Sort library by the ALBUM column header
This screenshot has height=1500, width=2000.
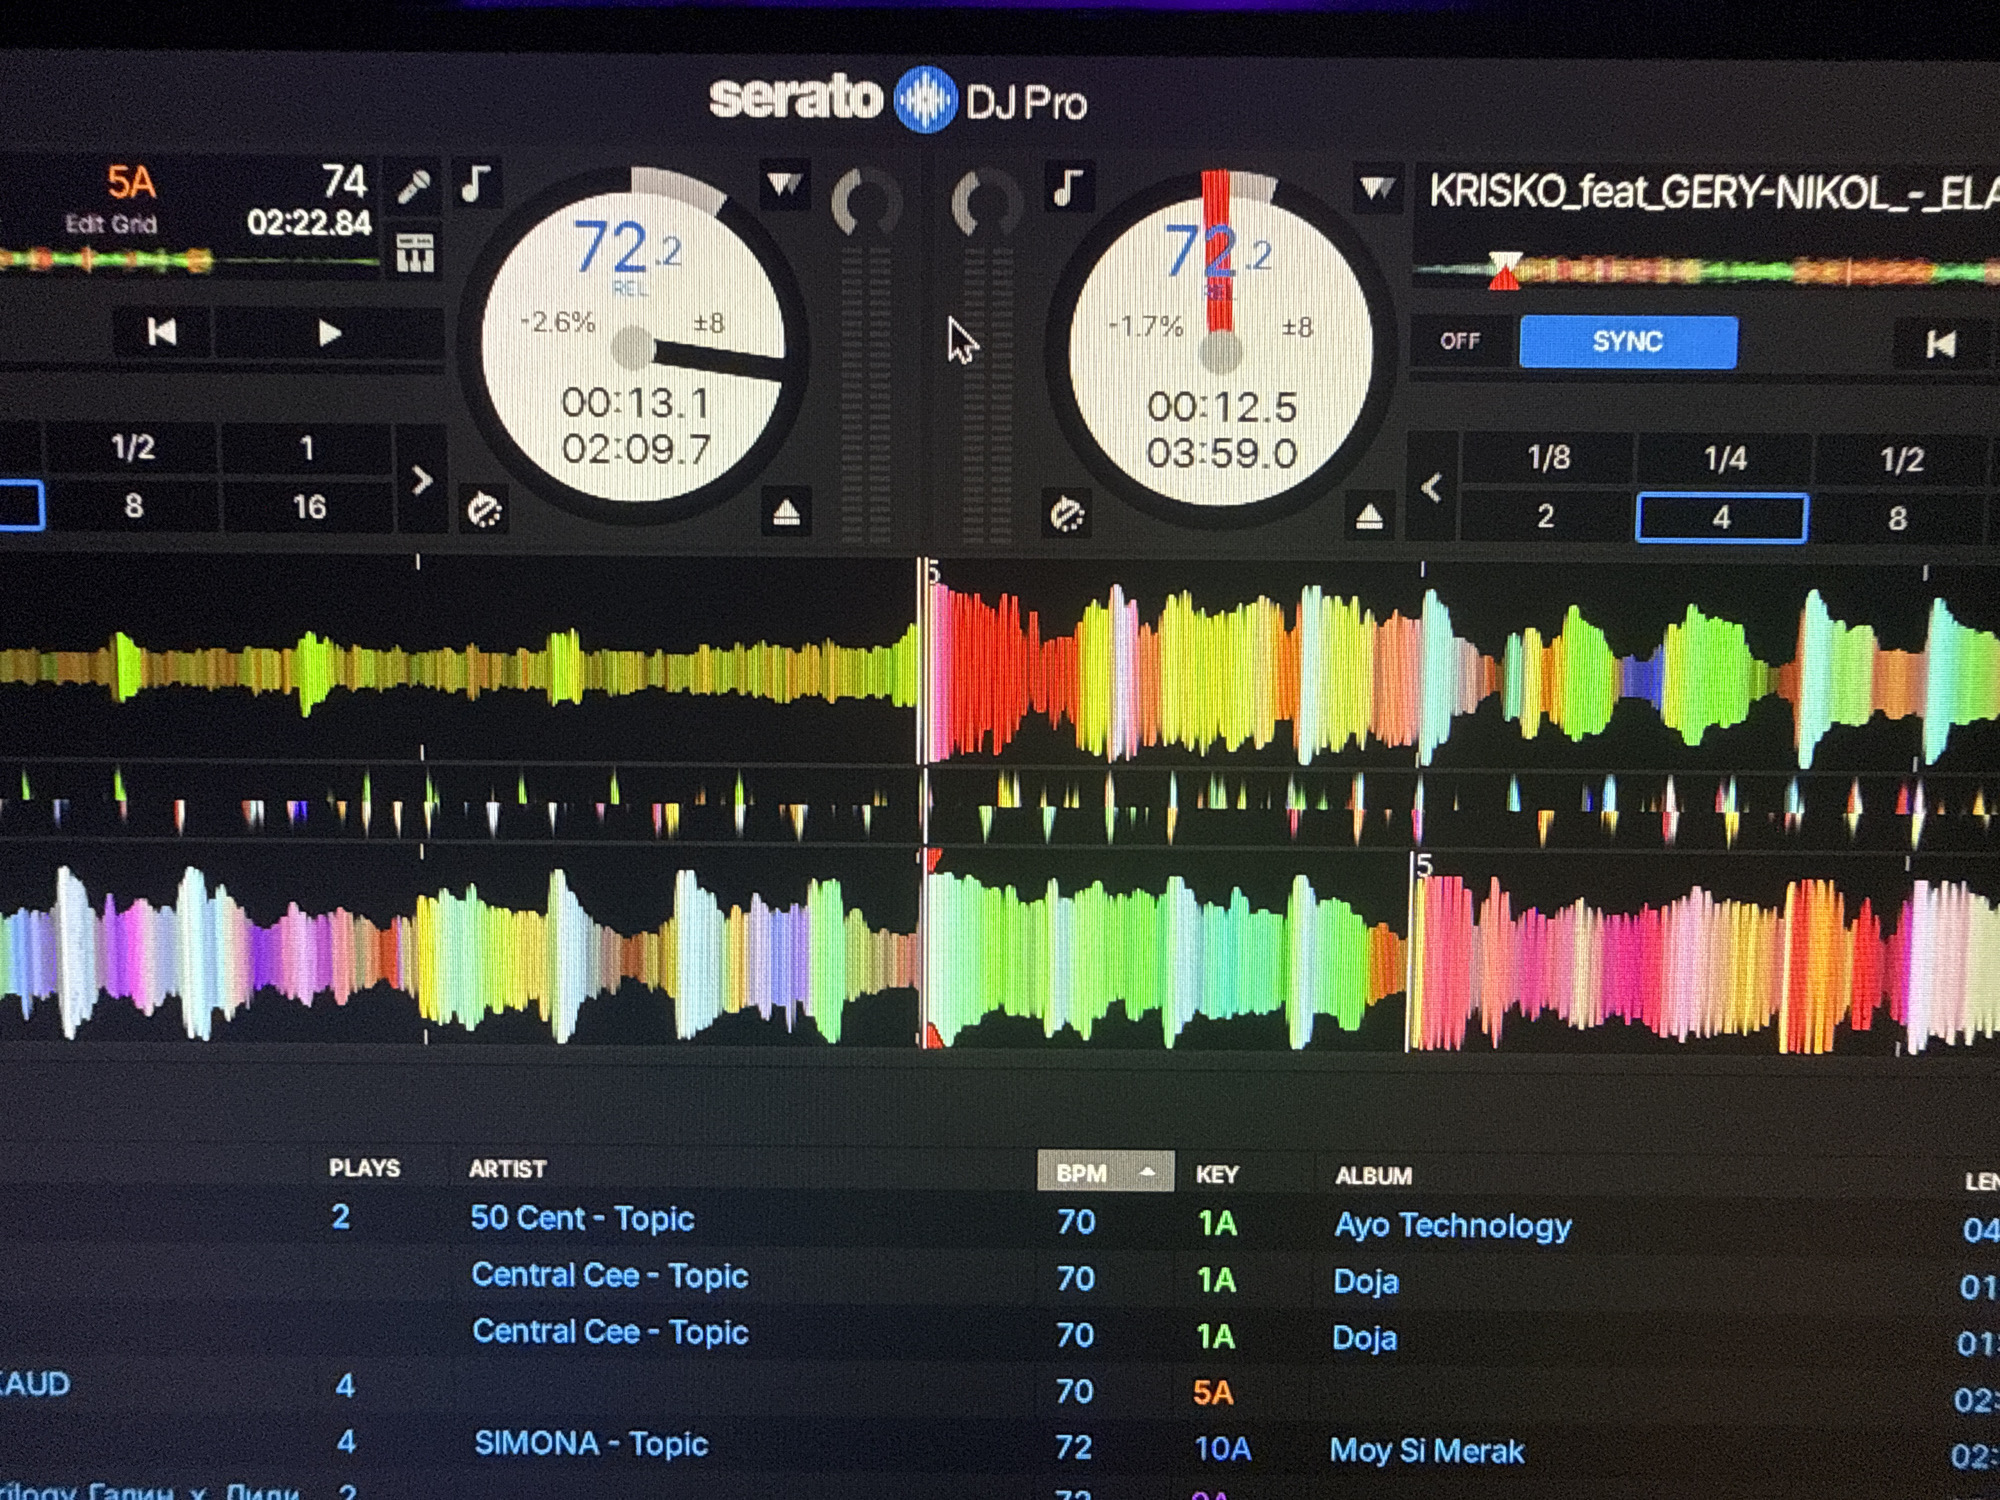coord(1373,1176)
